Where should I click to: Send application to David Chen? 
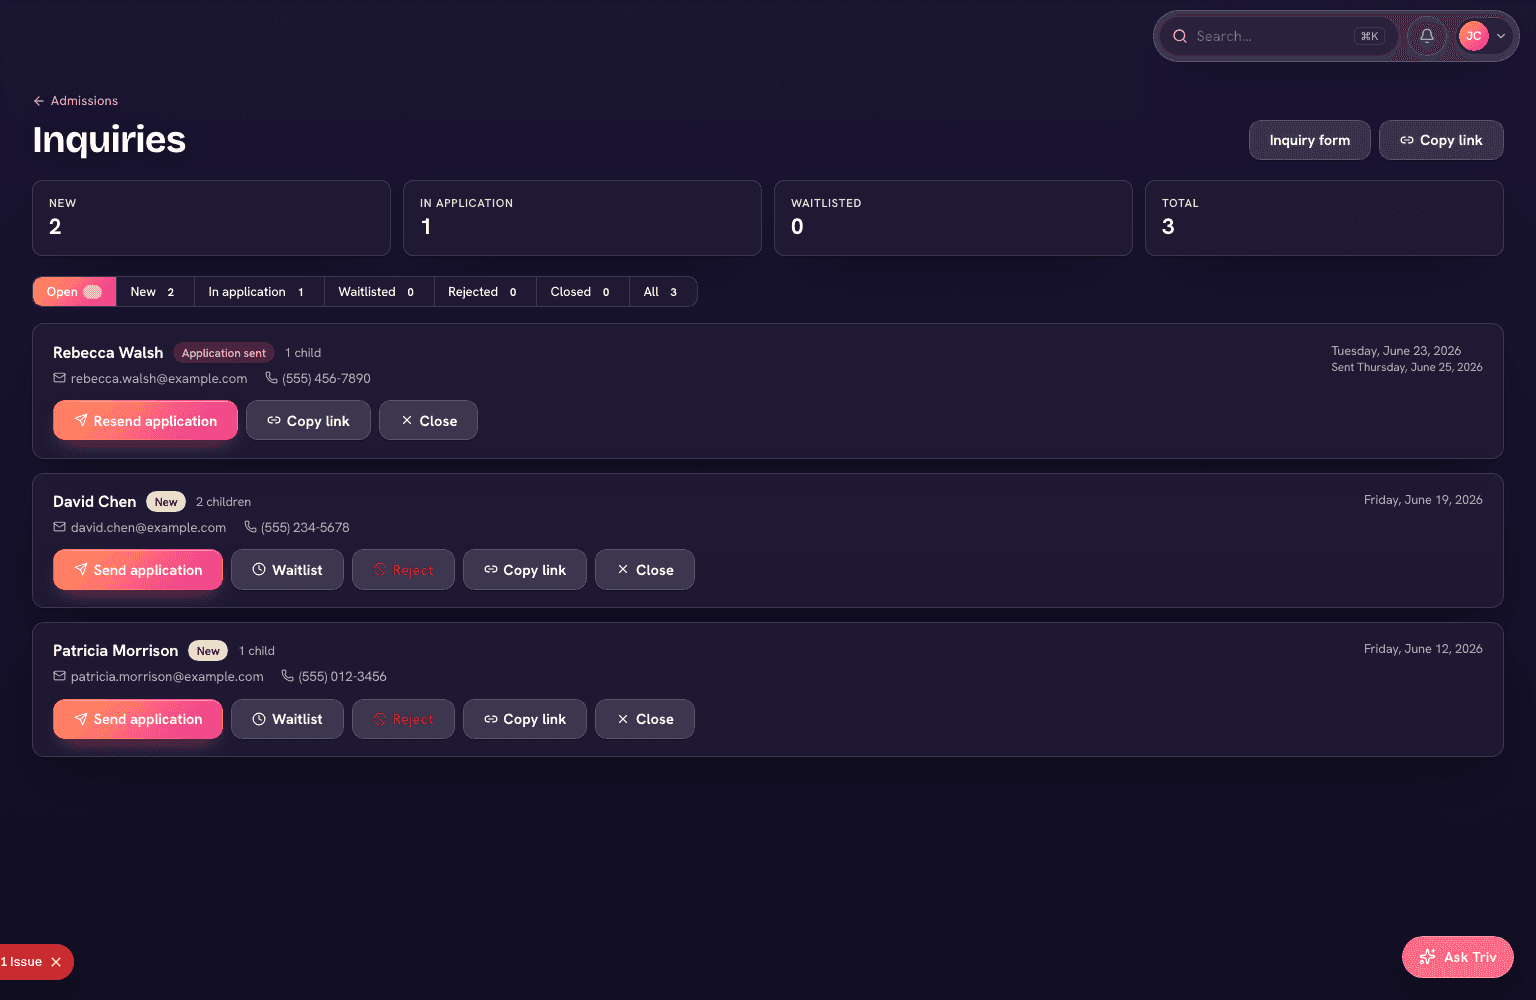(x=138, y=570)
